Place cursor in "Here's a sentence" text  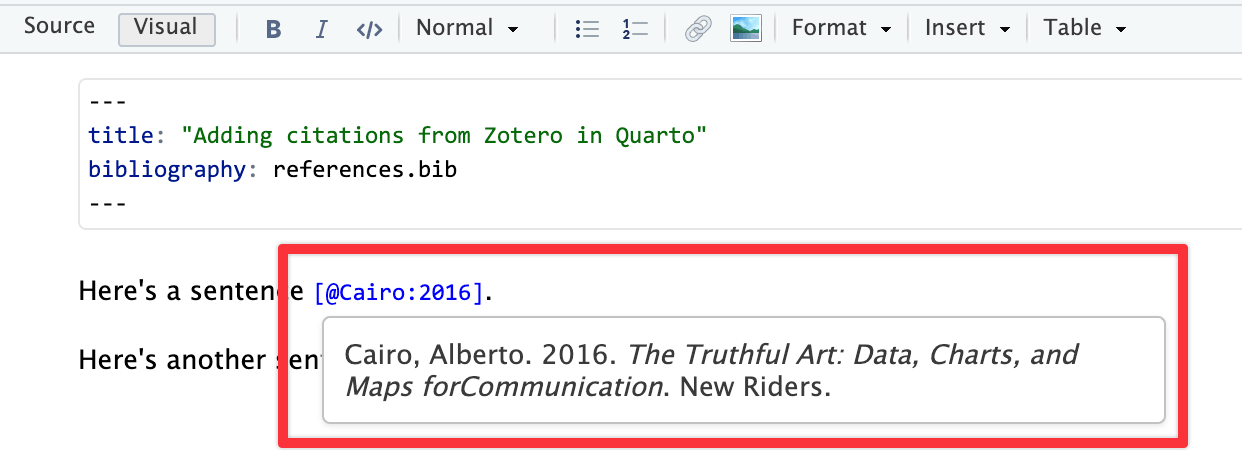[180, 292]
